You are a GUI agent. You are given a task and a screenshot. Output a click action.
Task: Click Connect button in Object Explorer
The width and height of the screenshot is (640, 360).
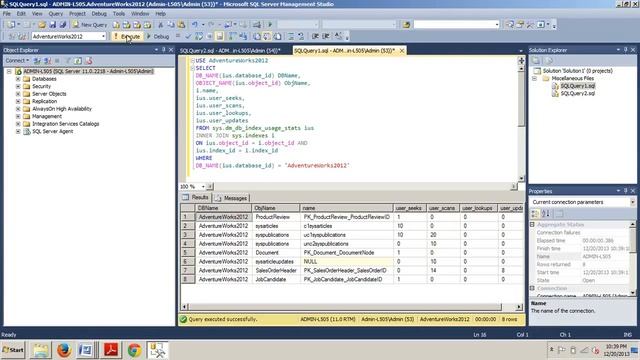tap(17, 61)
